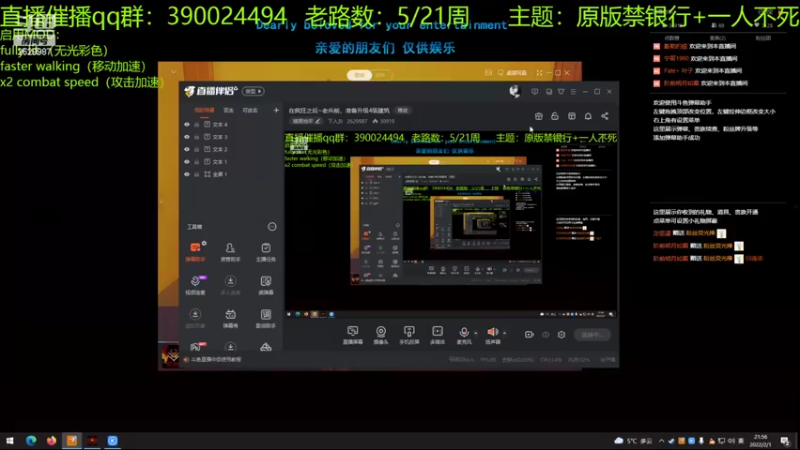800x450 pixels.
Task: Open the gear settings icon in bottom bar
Action: (562, 335)
